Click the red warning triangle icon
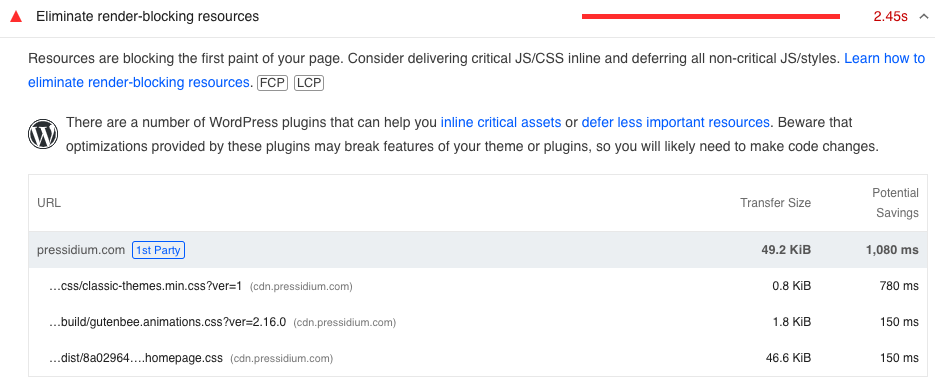This screenshot has width=935, height=382. 16,17
